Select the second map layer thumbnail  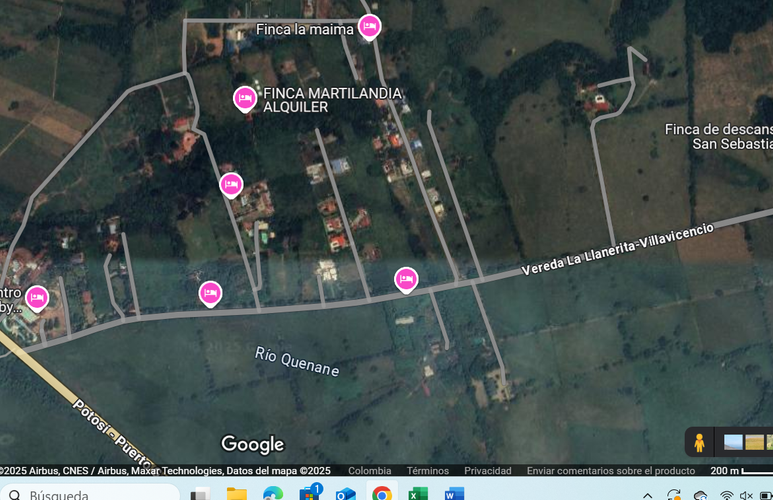(754, 442)
